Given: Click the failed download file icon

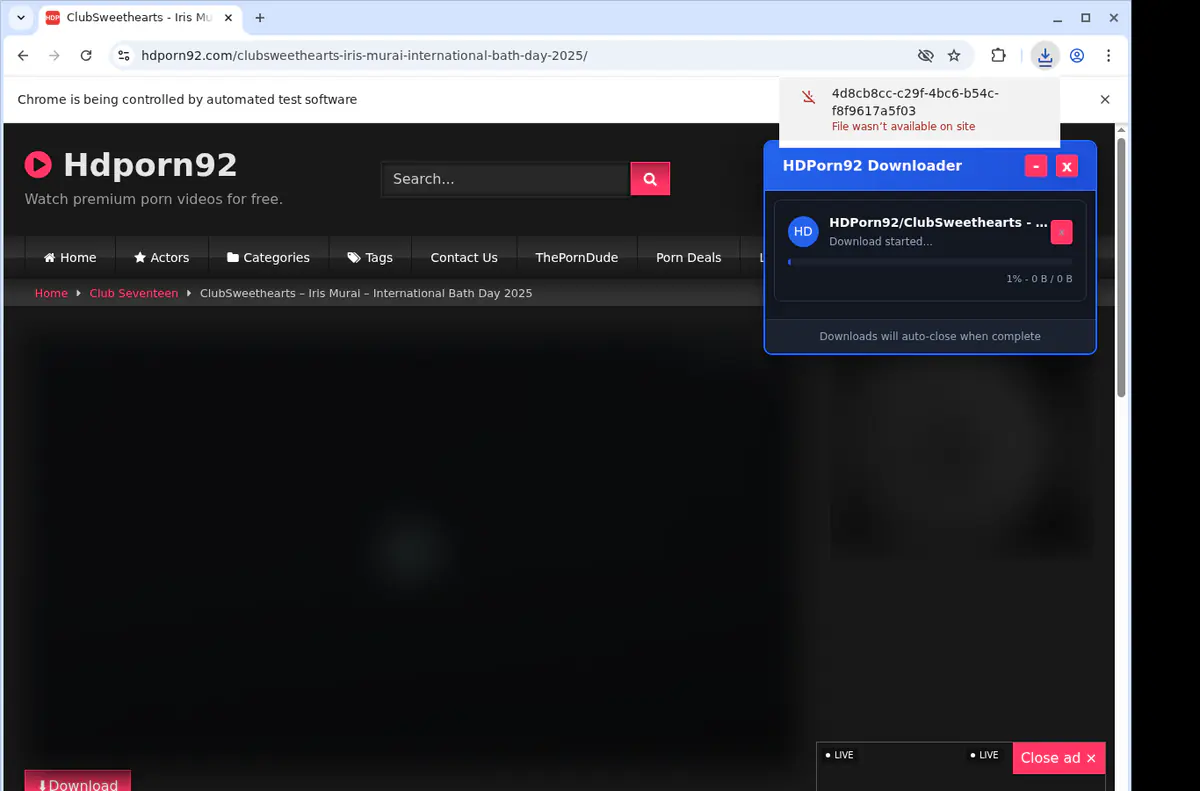Looking at the screenshot, I should [x=809, y=98].
